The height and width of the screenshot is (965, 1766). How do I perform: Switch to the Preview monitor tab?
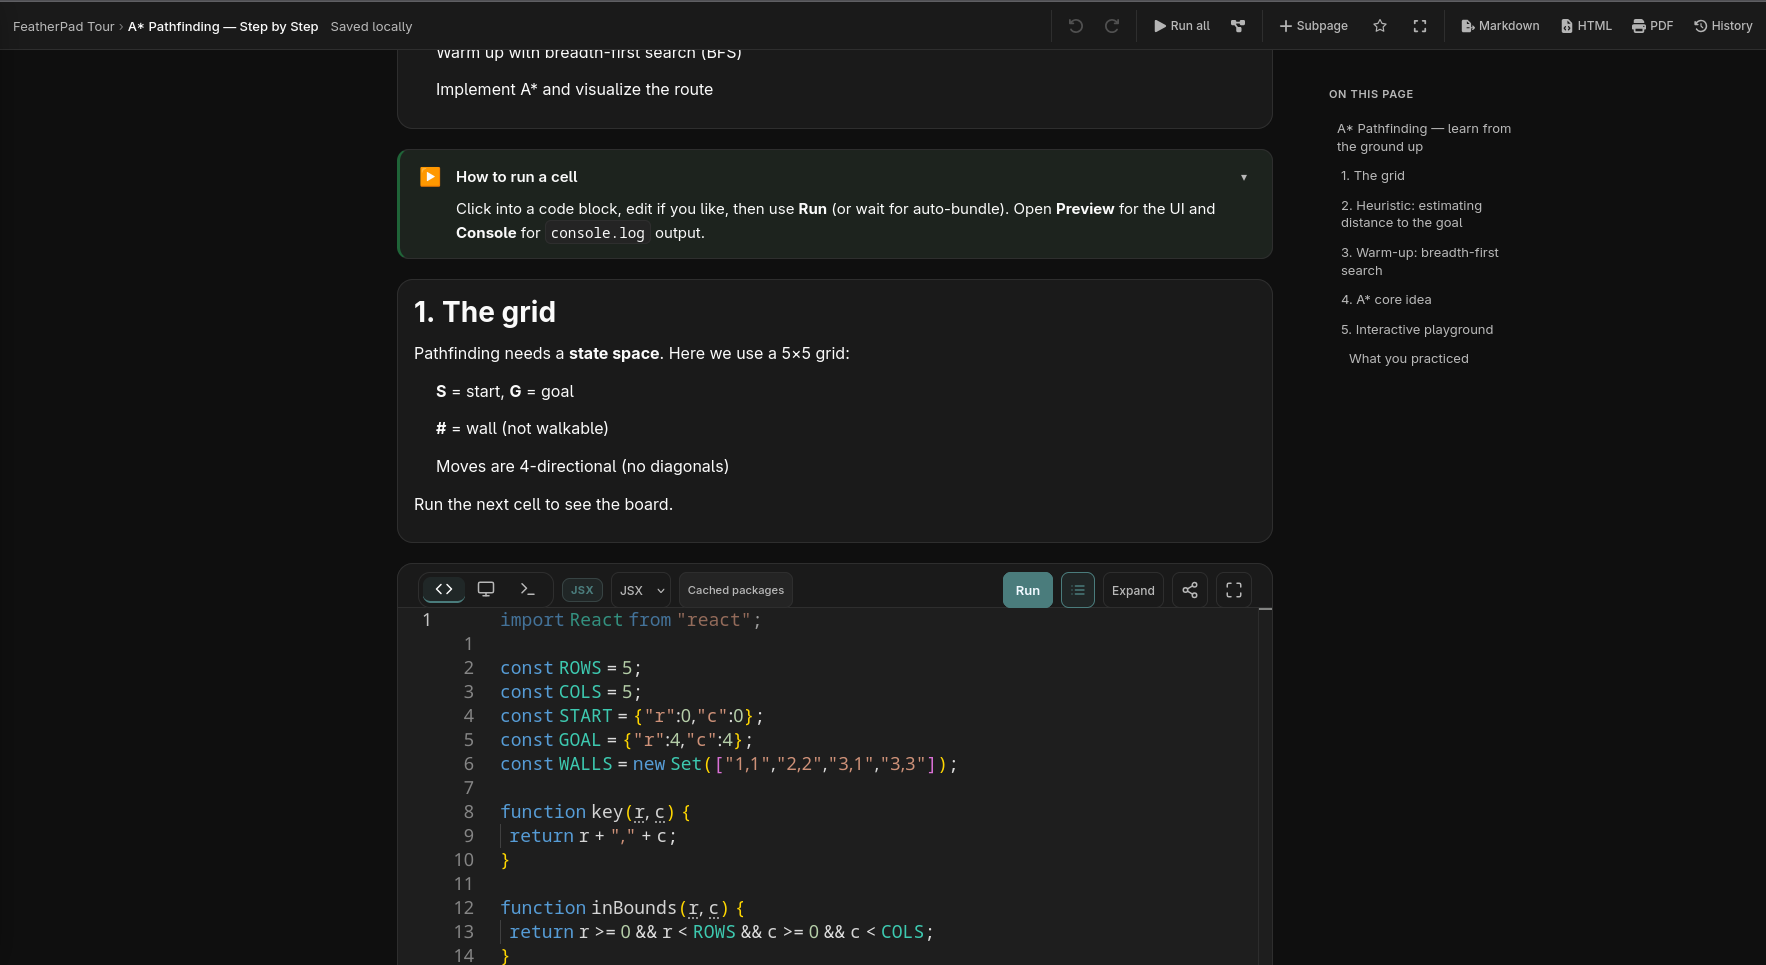point(486,590)
